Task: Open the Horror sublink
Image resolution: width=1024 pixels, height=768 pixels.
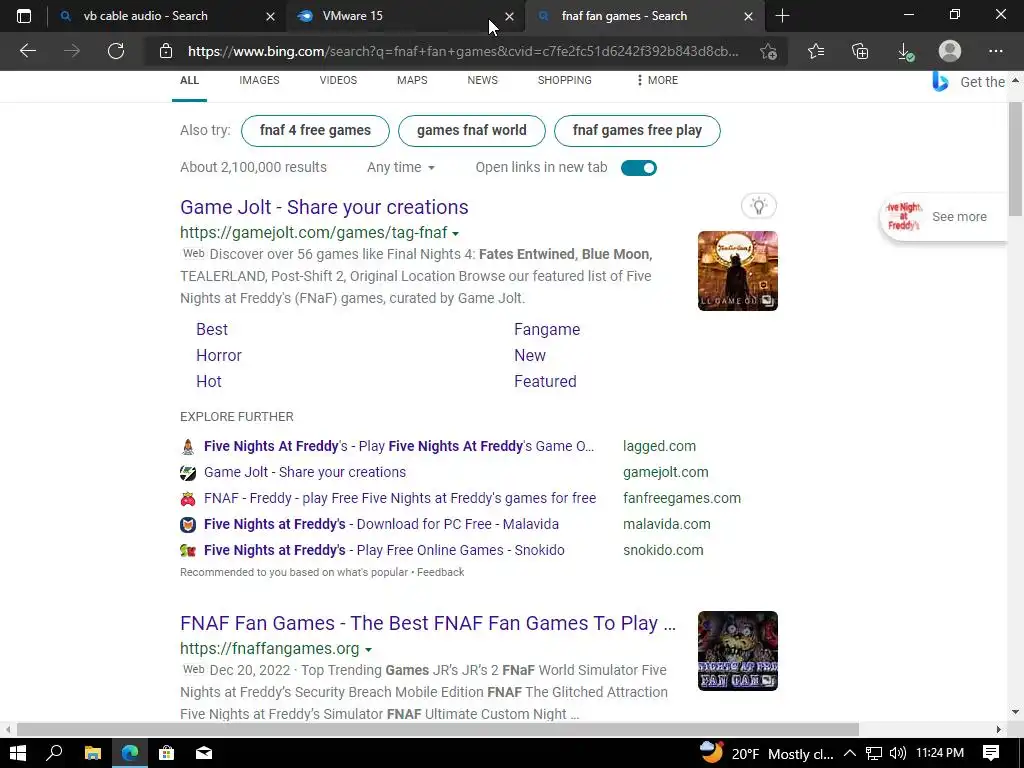Action: point(219,355)
